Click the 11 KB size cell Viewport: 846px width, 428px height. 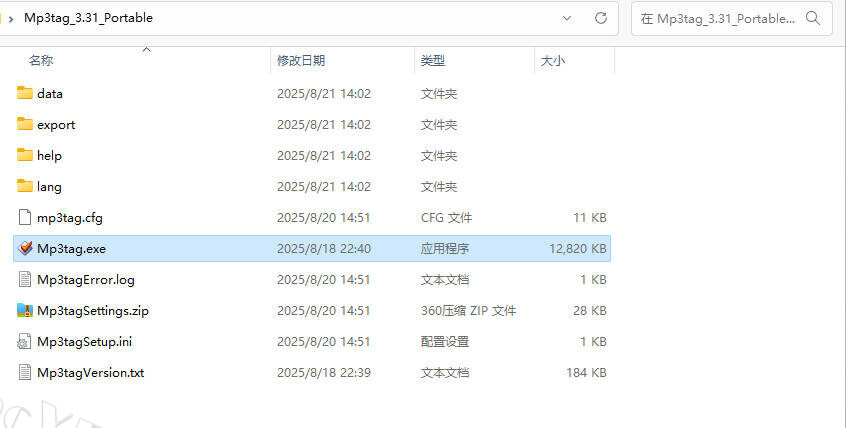click(x=590, y=218)
